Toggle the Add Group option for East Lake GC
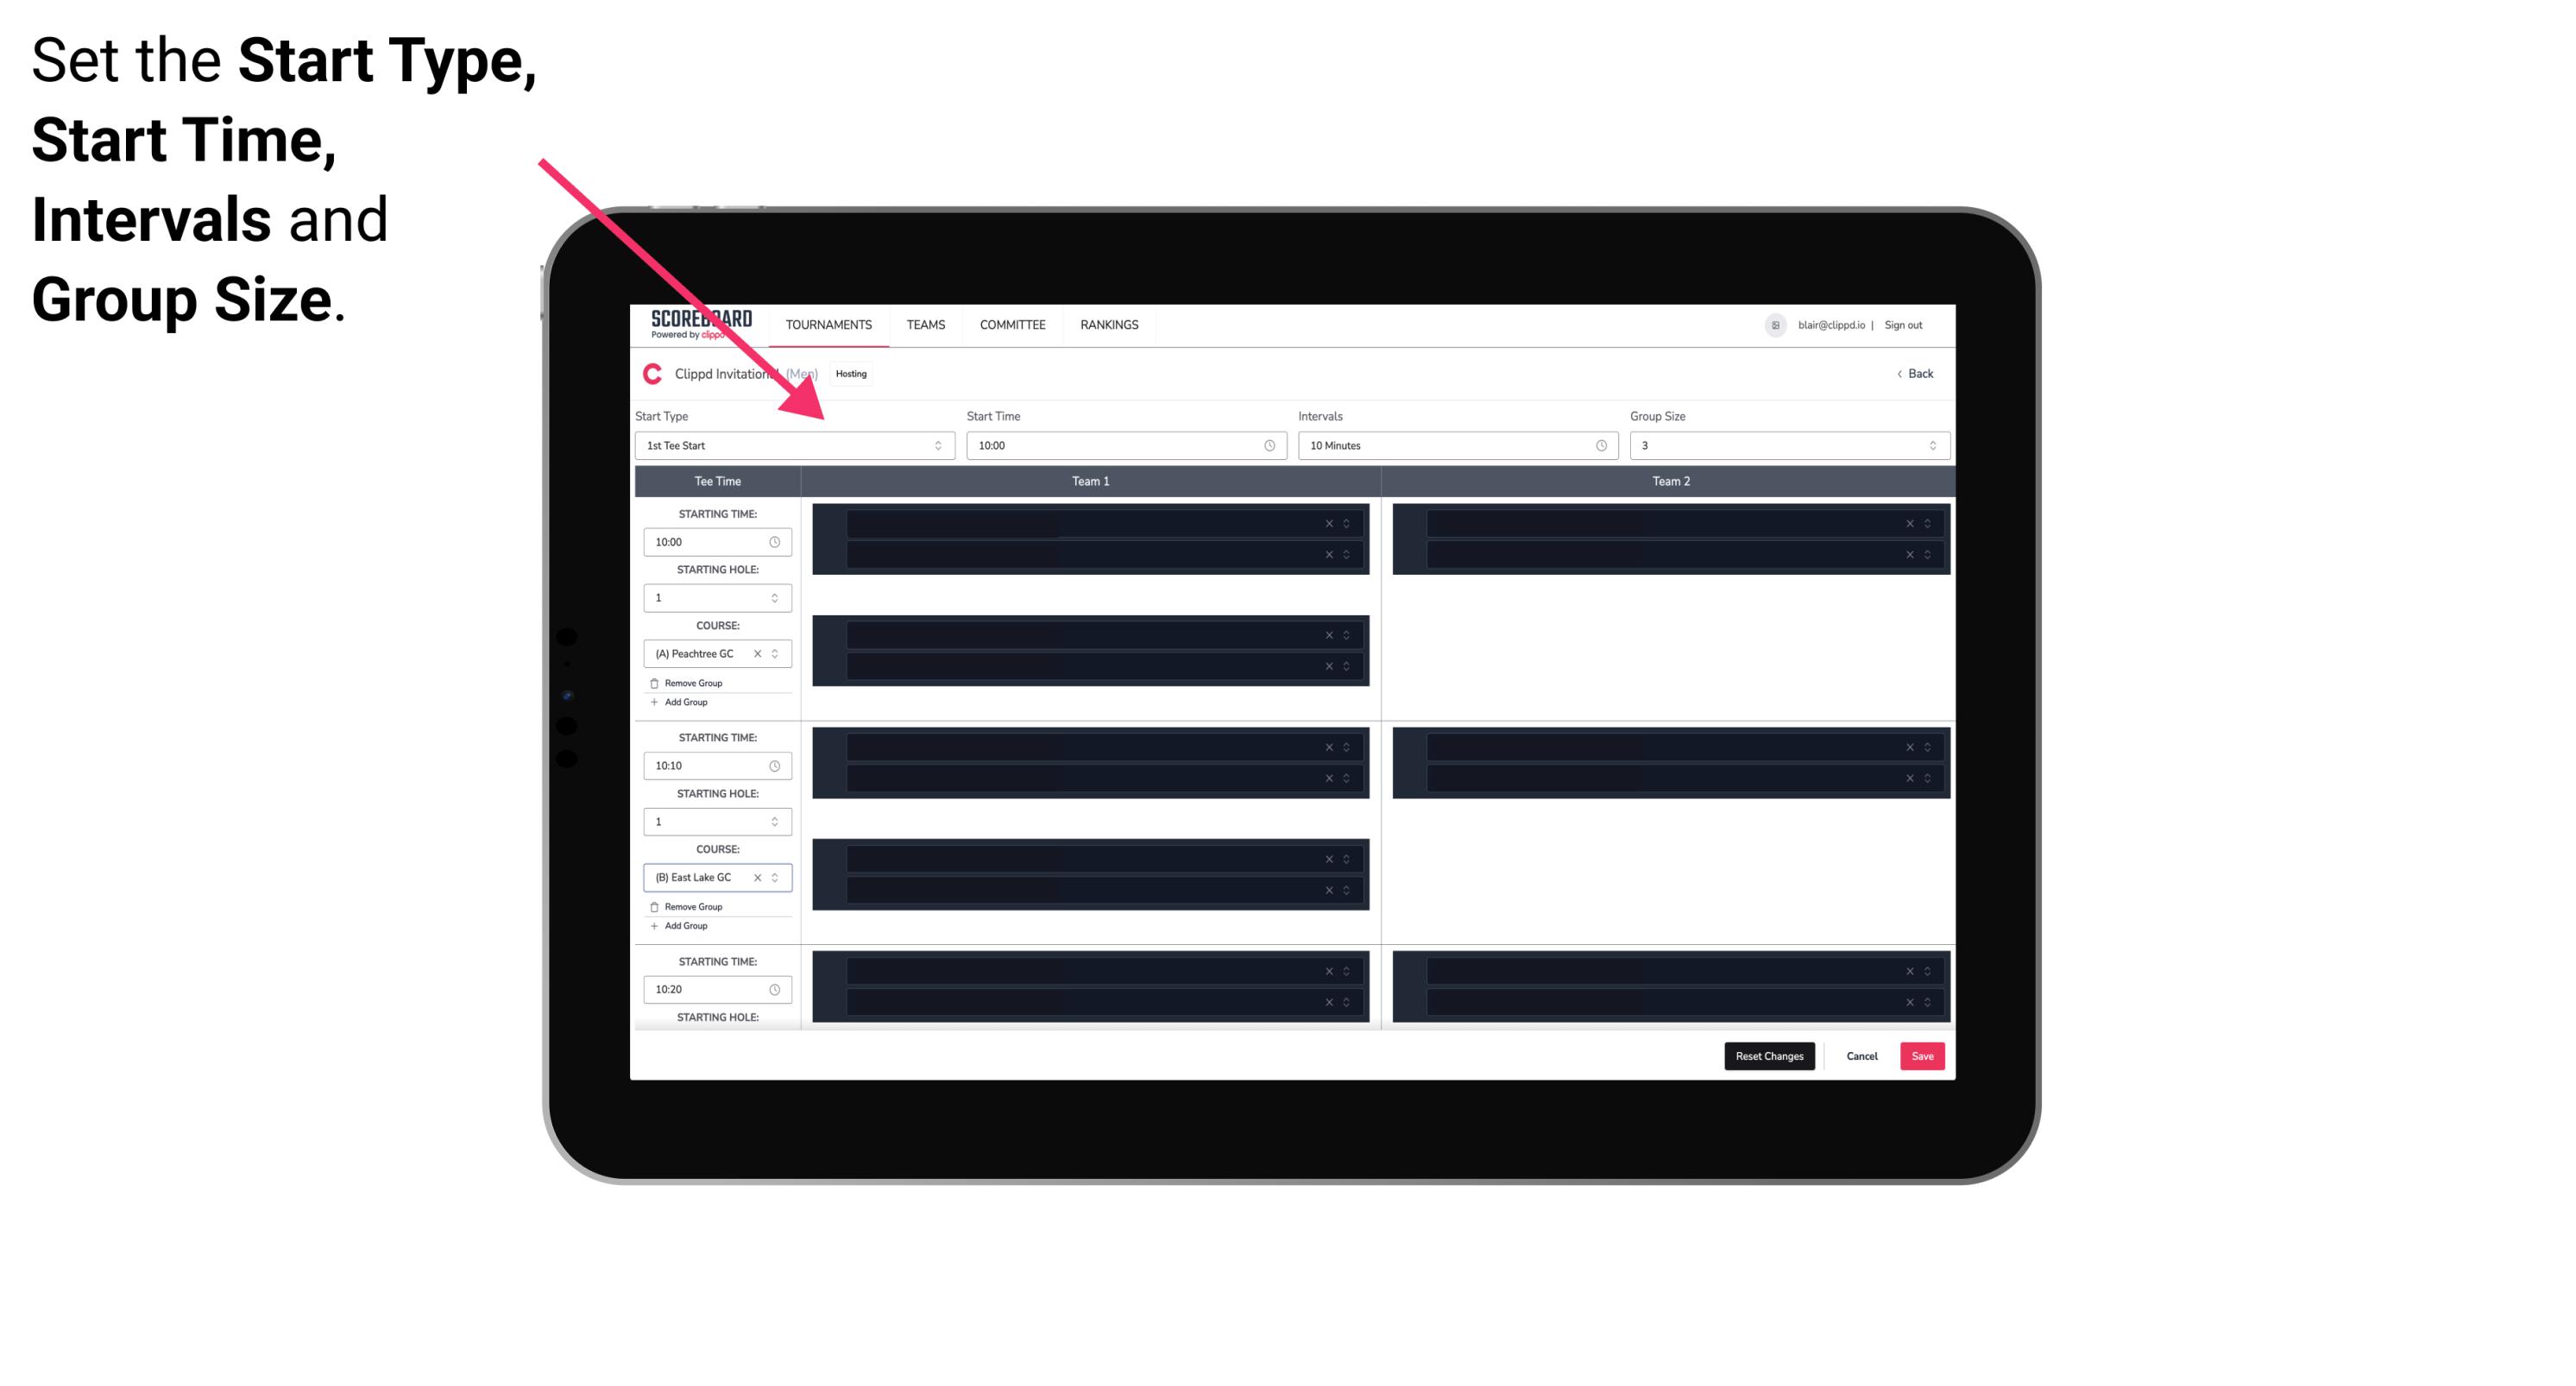Viewport: 2576px width, 1386px height. point(683,925)
